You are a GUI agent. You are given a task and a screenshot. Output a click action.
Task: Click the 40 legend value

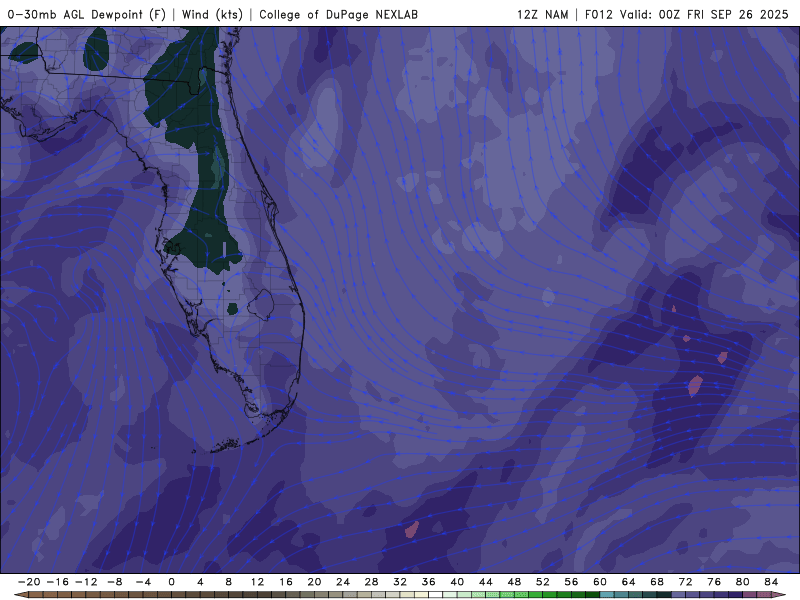point(457,582)
